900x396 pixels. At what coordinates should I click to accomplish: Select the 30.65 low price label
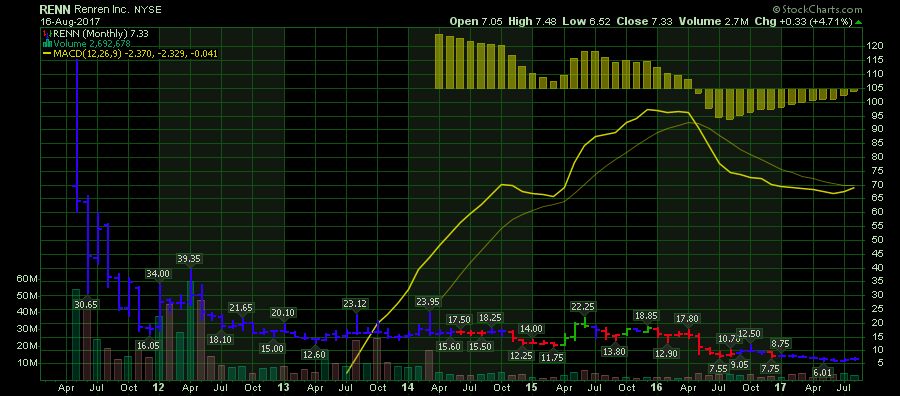[x=86, y=305]
